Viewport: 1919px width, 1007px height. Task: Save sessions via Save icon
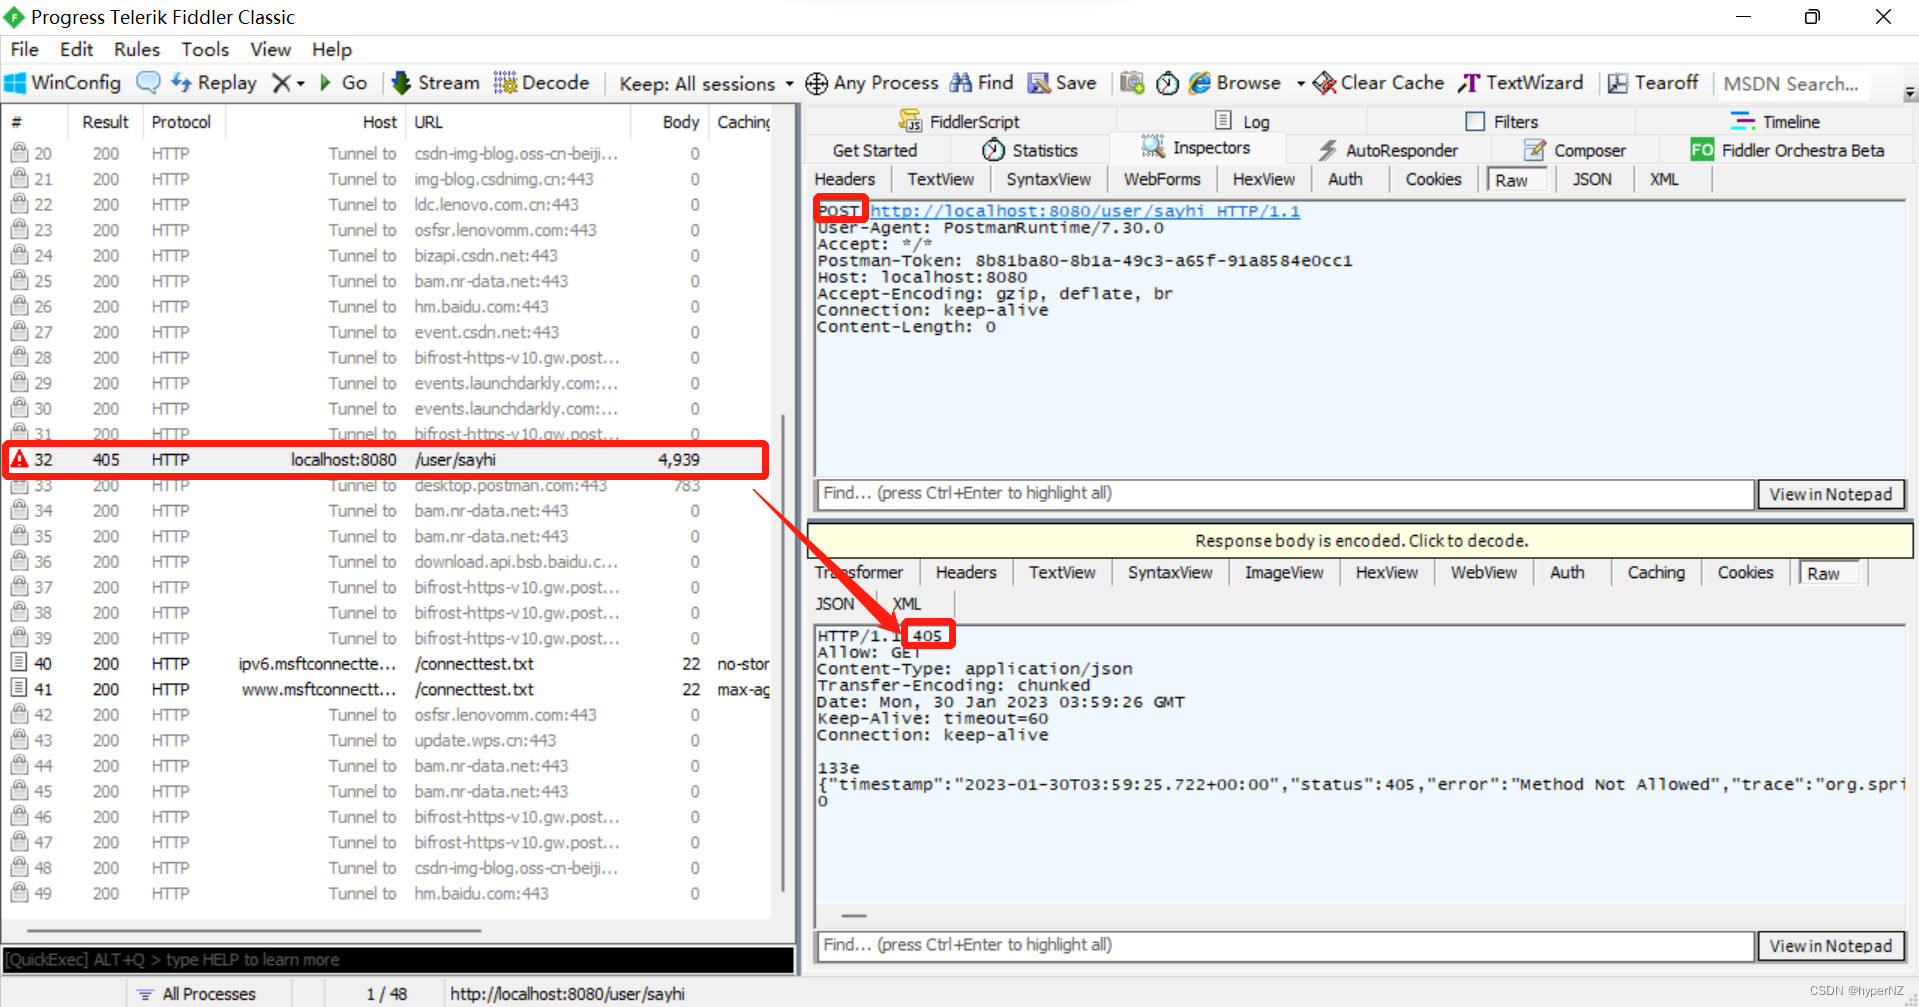click(x=1062, y=83)
